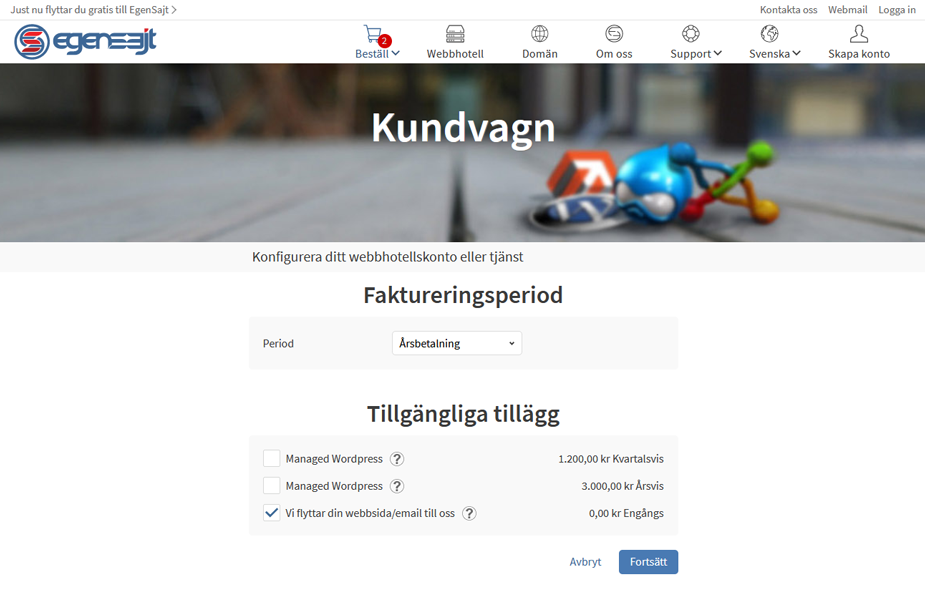The height and width of the screenshot is (591, 925).
Task: Expand the Svenska language menu
Action: (775, 54)
